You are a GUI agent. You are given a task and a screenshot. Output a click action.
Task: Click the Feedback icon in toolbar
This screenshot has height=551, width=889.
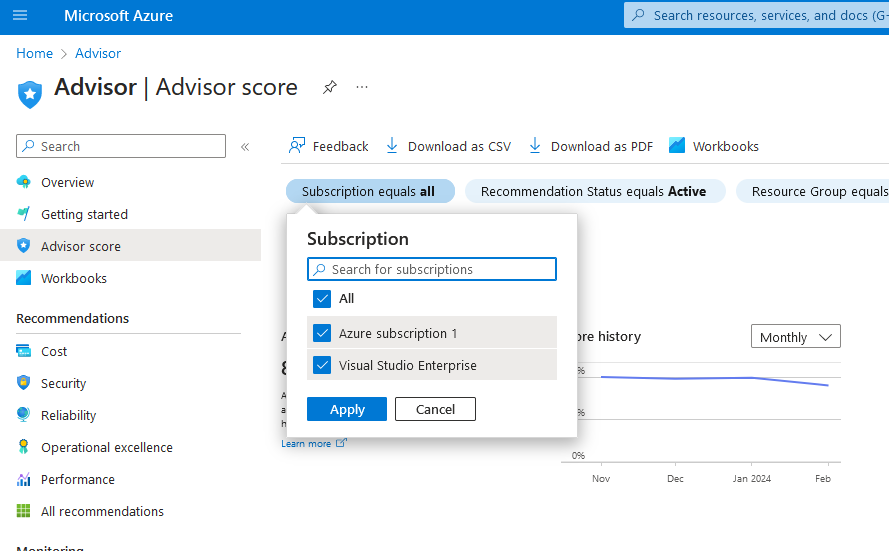(297, 146)
